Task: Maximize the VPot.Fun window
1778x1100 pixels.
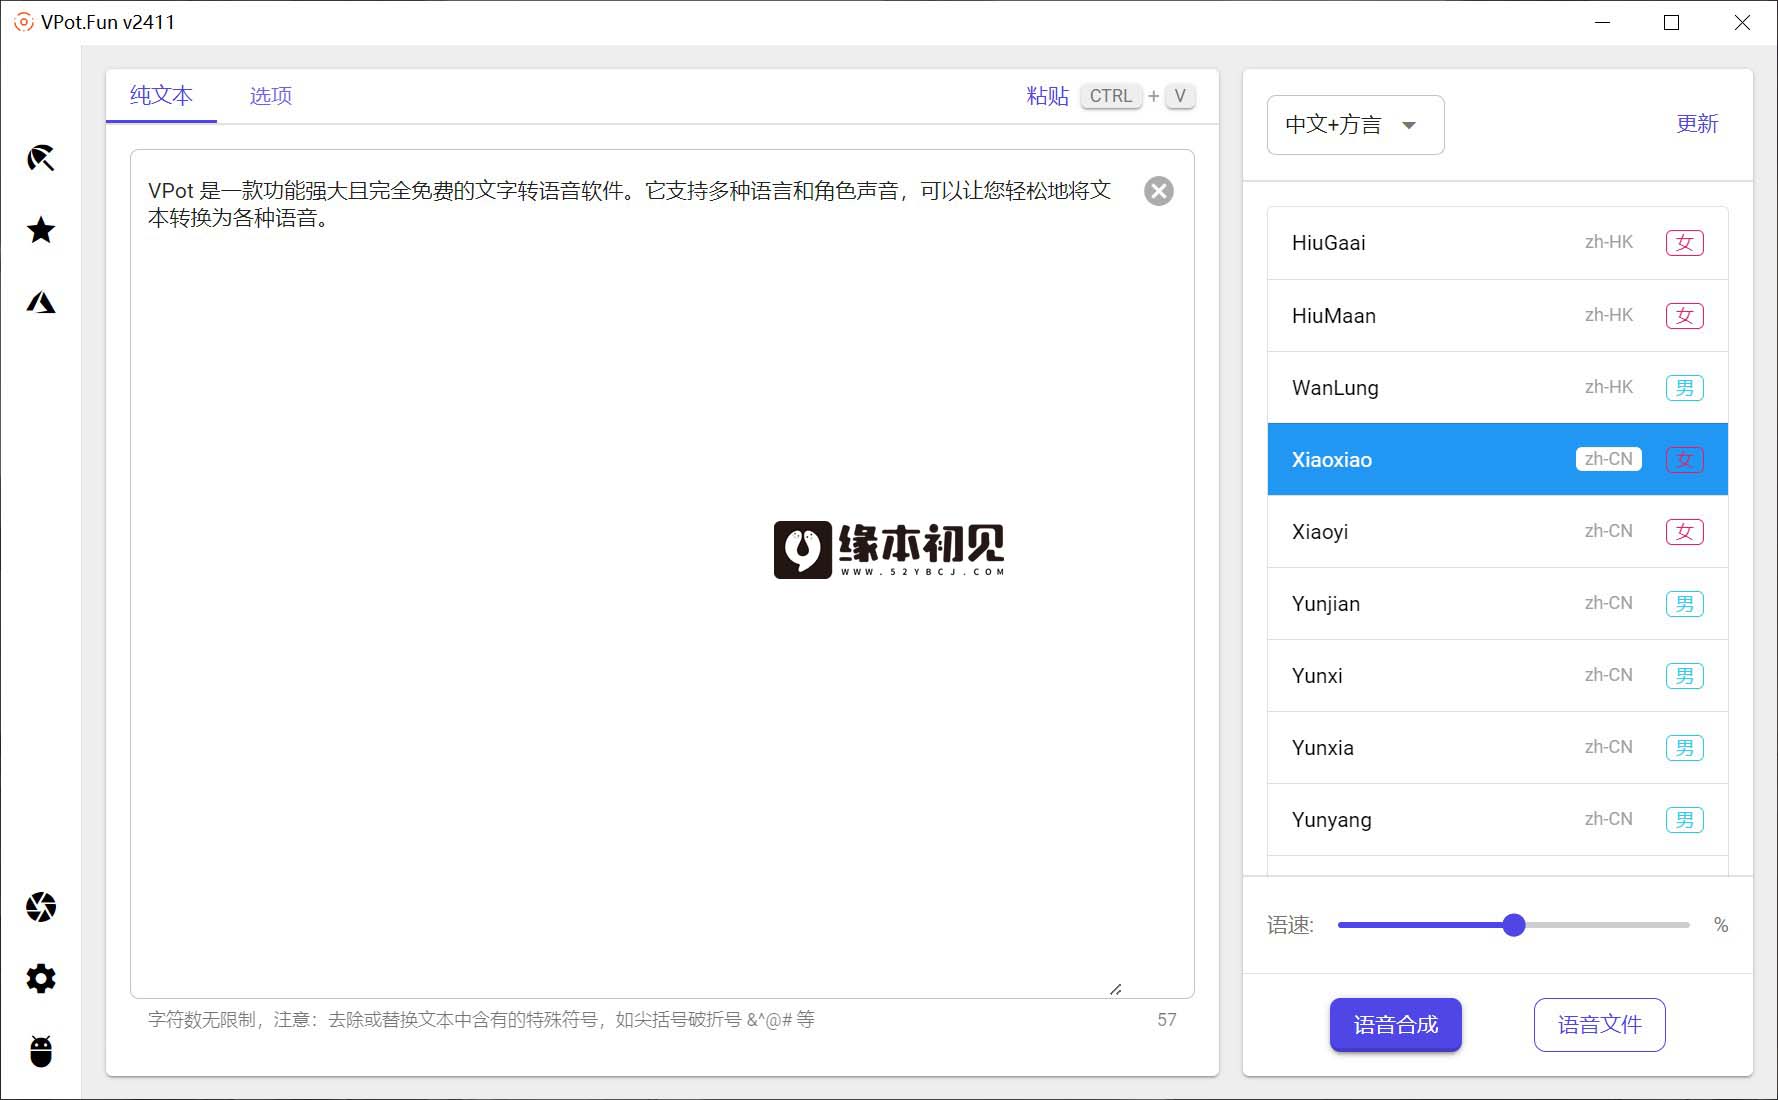Action: (x=1671, y=22)
